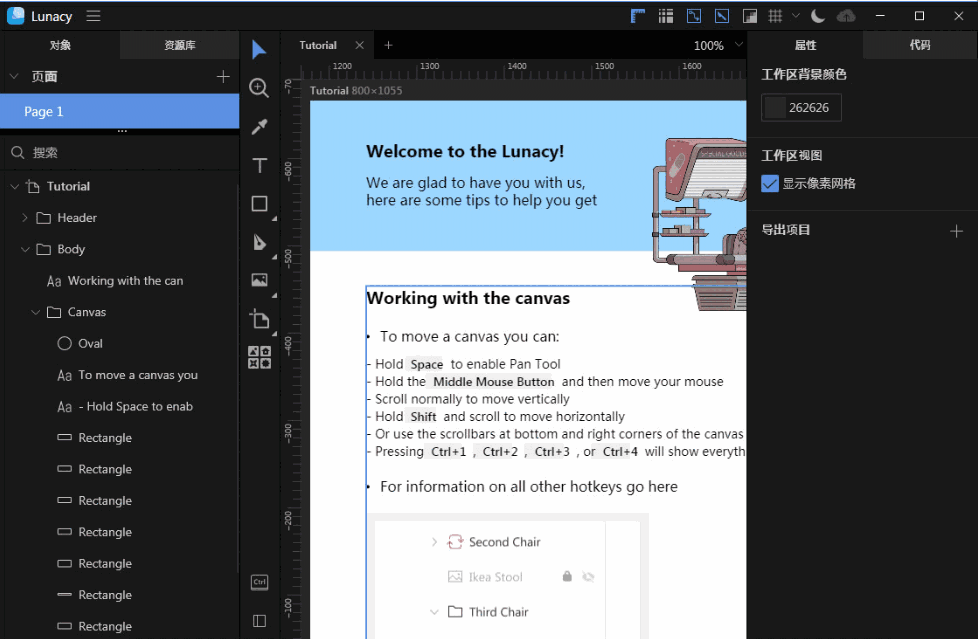Image resolution: width=978 pixels, height=639 pixels.
Task: Click the cloud upload icon
Action: [846, 16]
